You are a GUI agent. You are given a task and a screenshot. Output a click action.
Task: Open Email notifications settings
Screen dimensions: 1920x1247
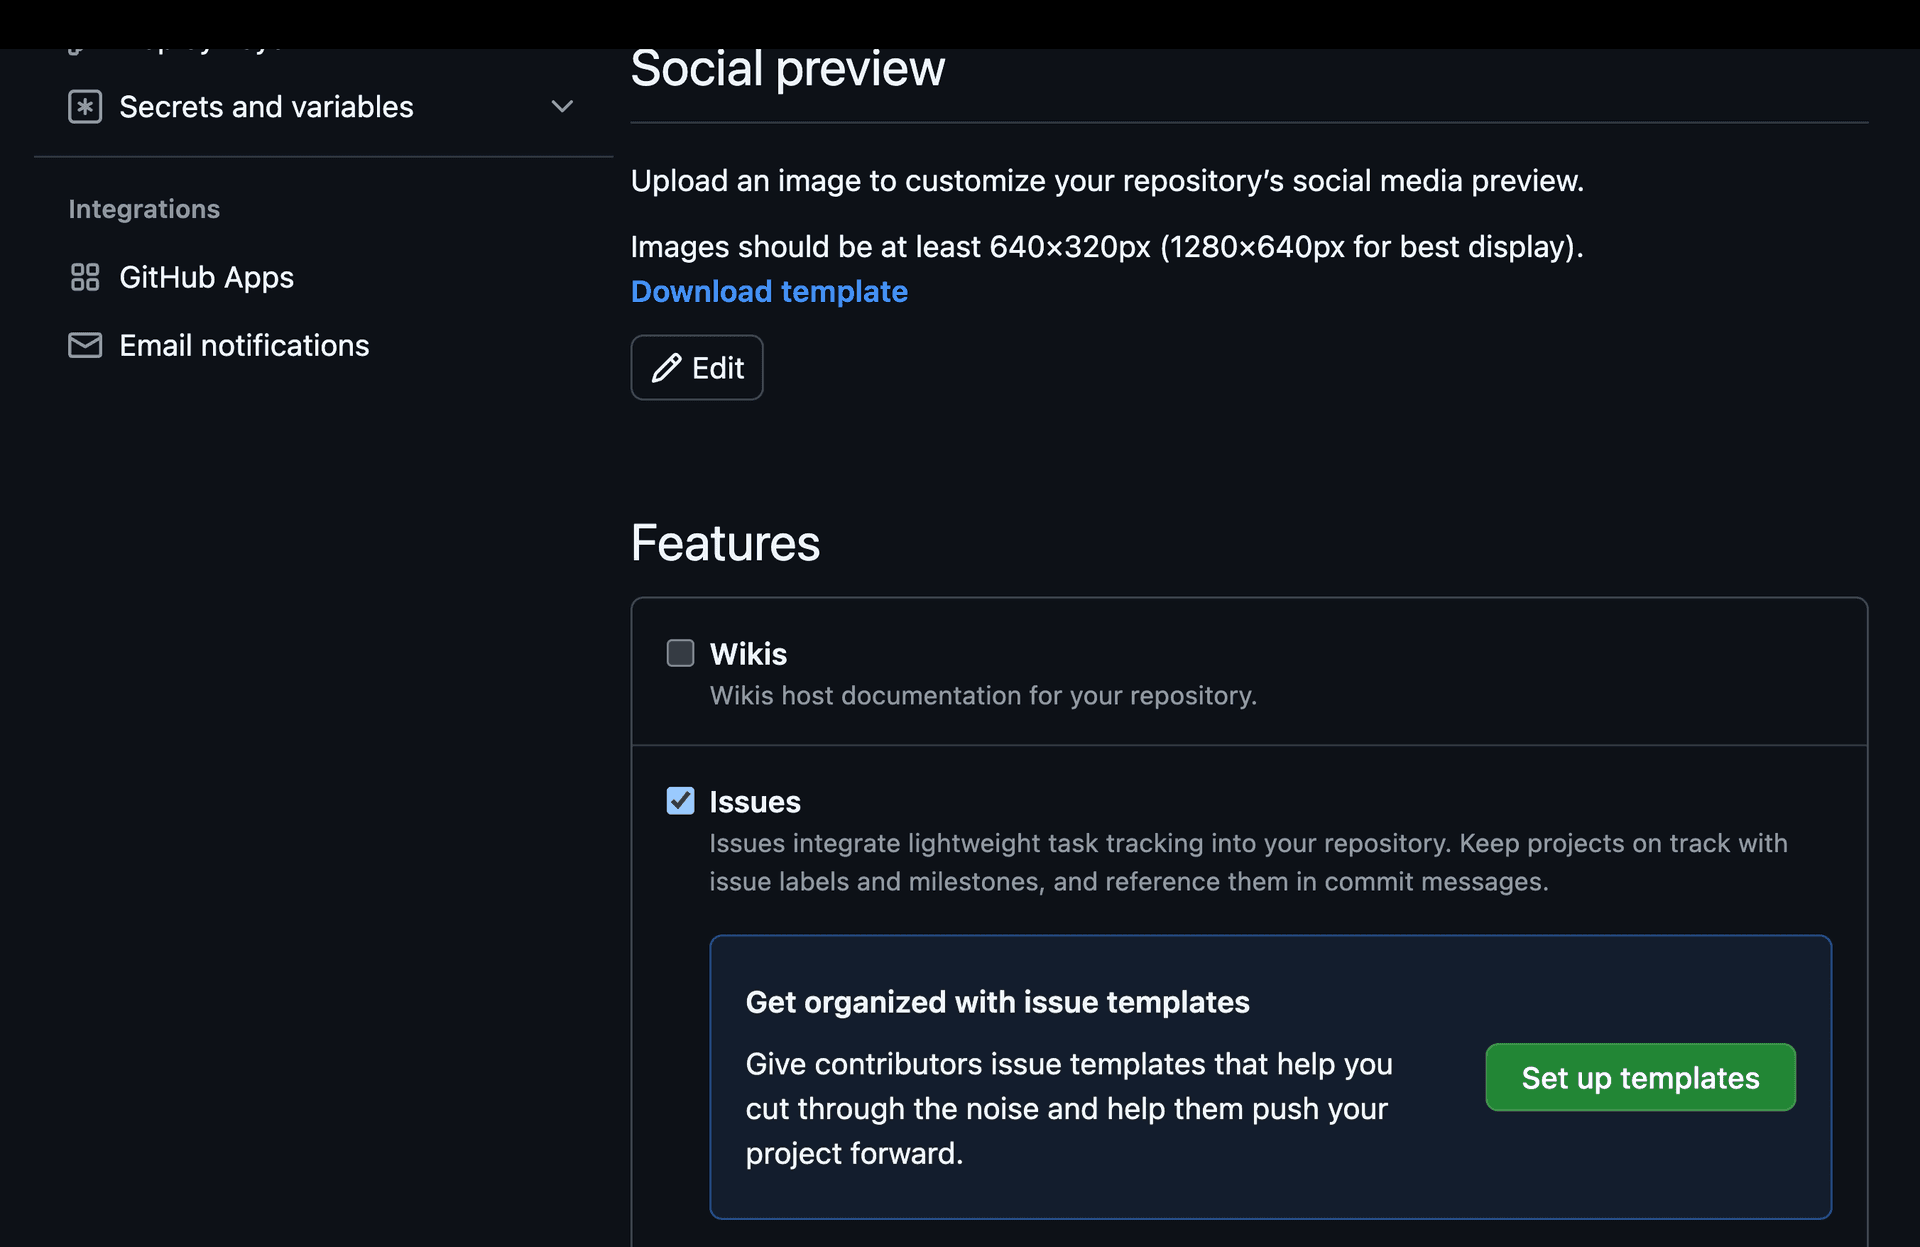[244, 345]
